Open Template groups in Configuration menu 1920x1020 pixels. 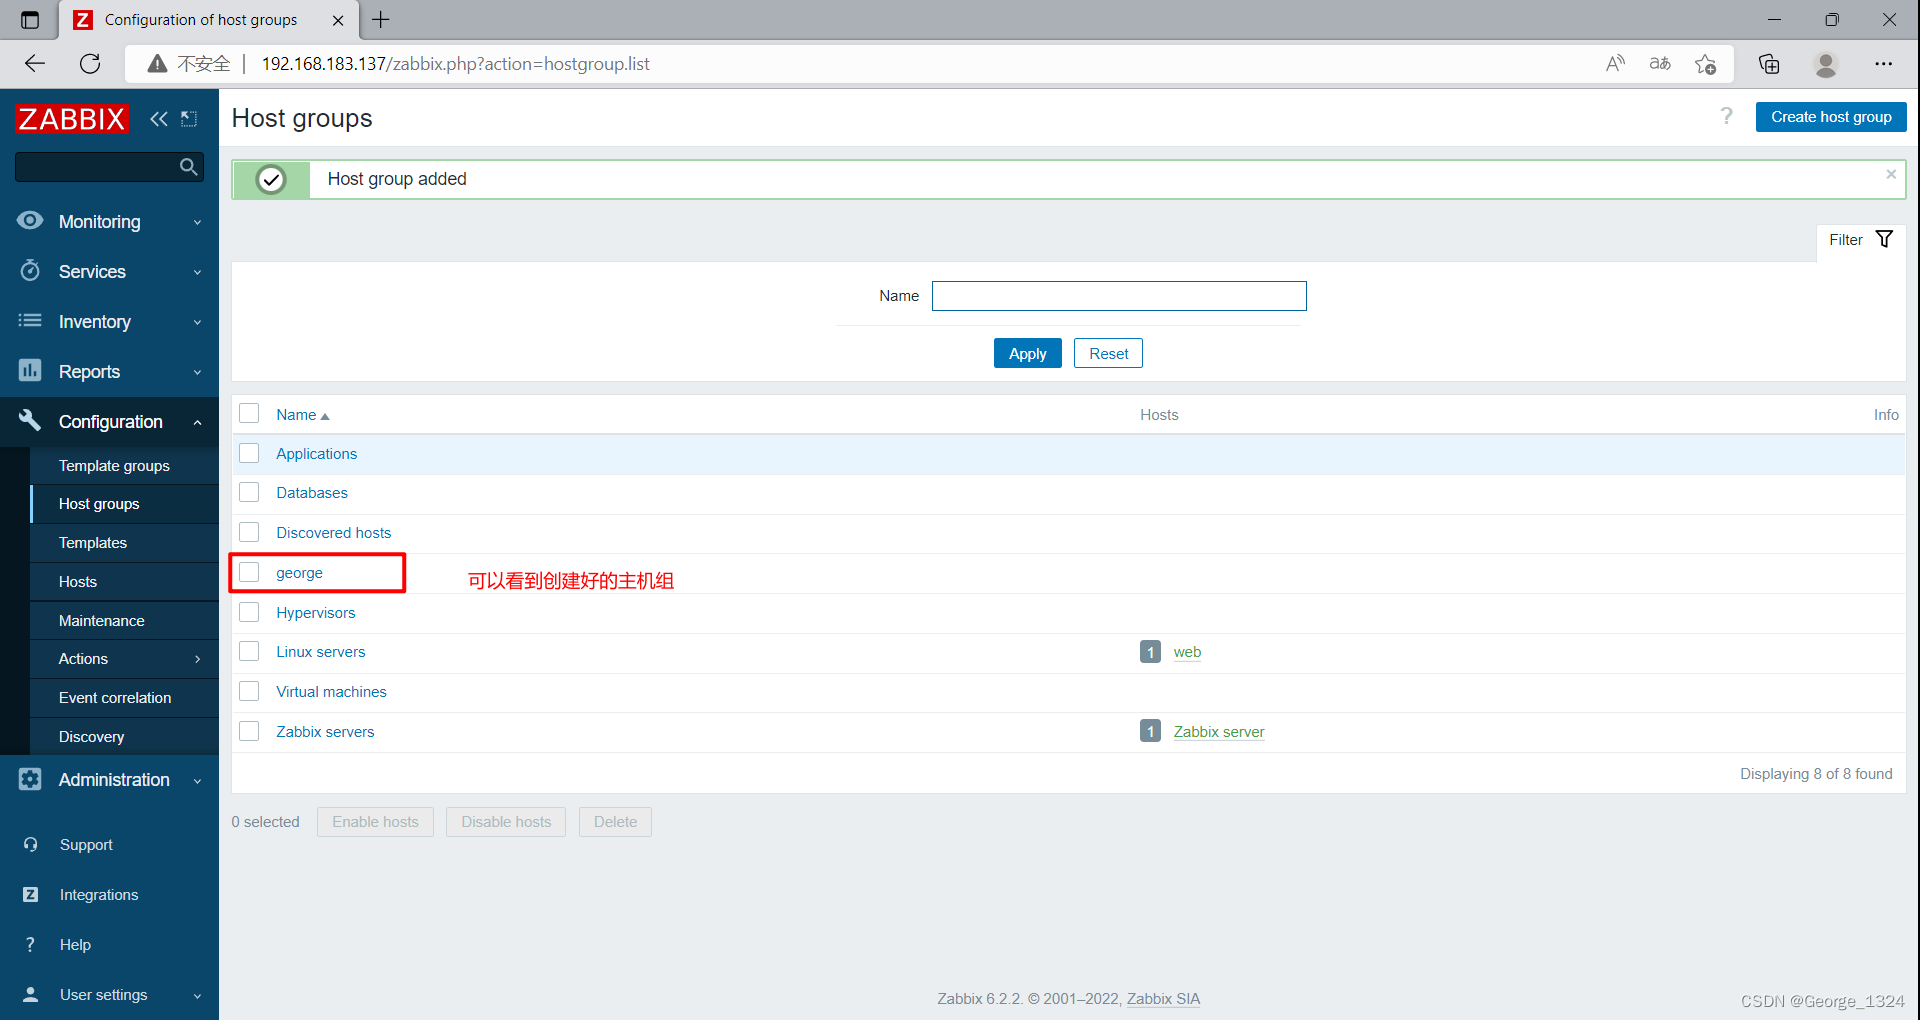[114, 465]
